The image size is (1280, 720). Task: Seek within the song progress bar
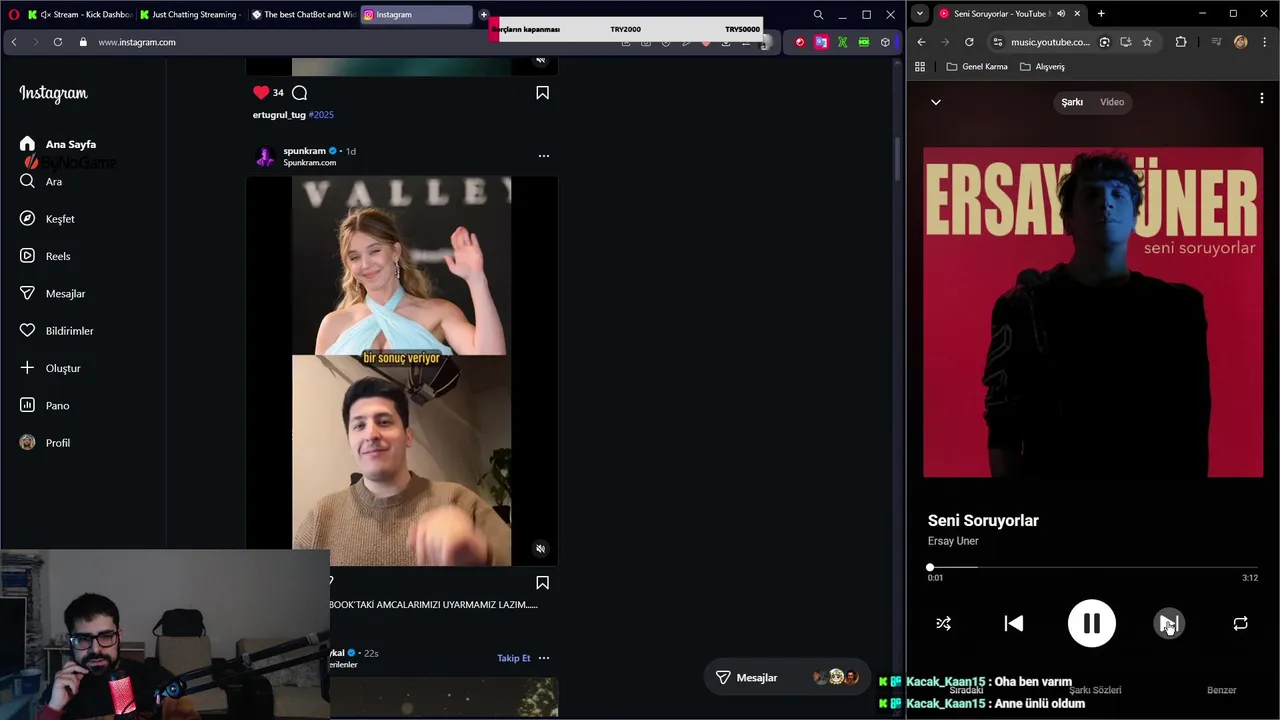1093,567
